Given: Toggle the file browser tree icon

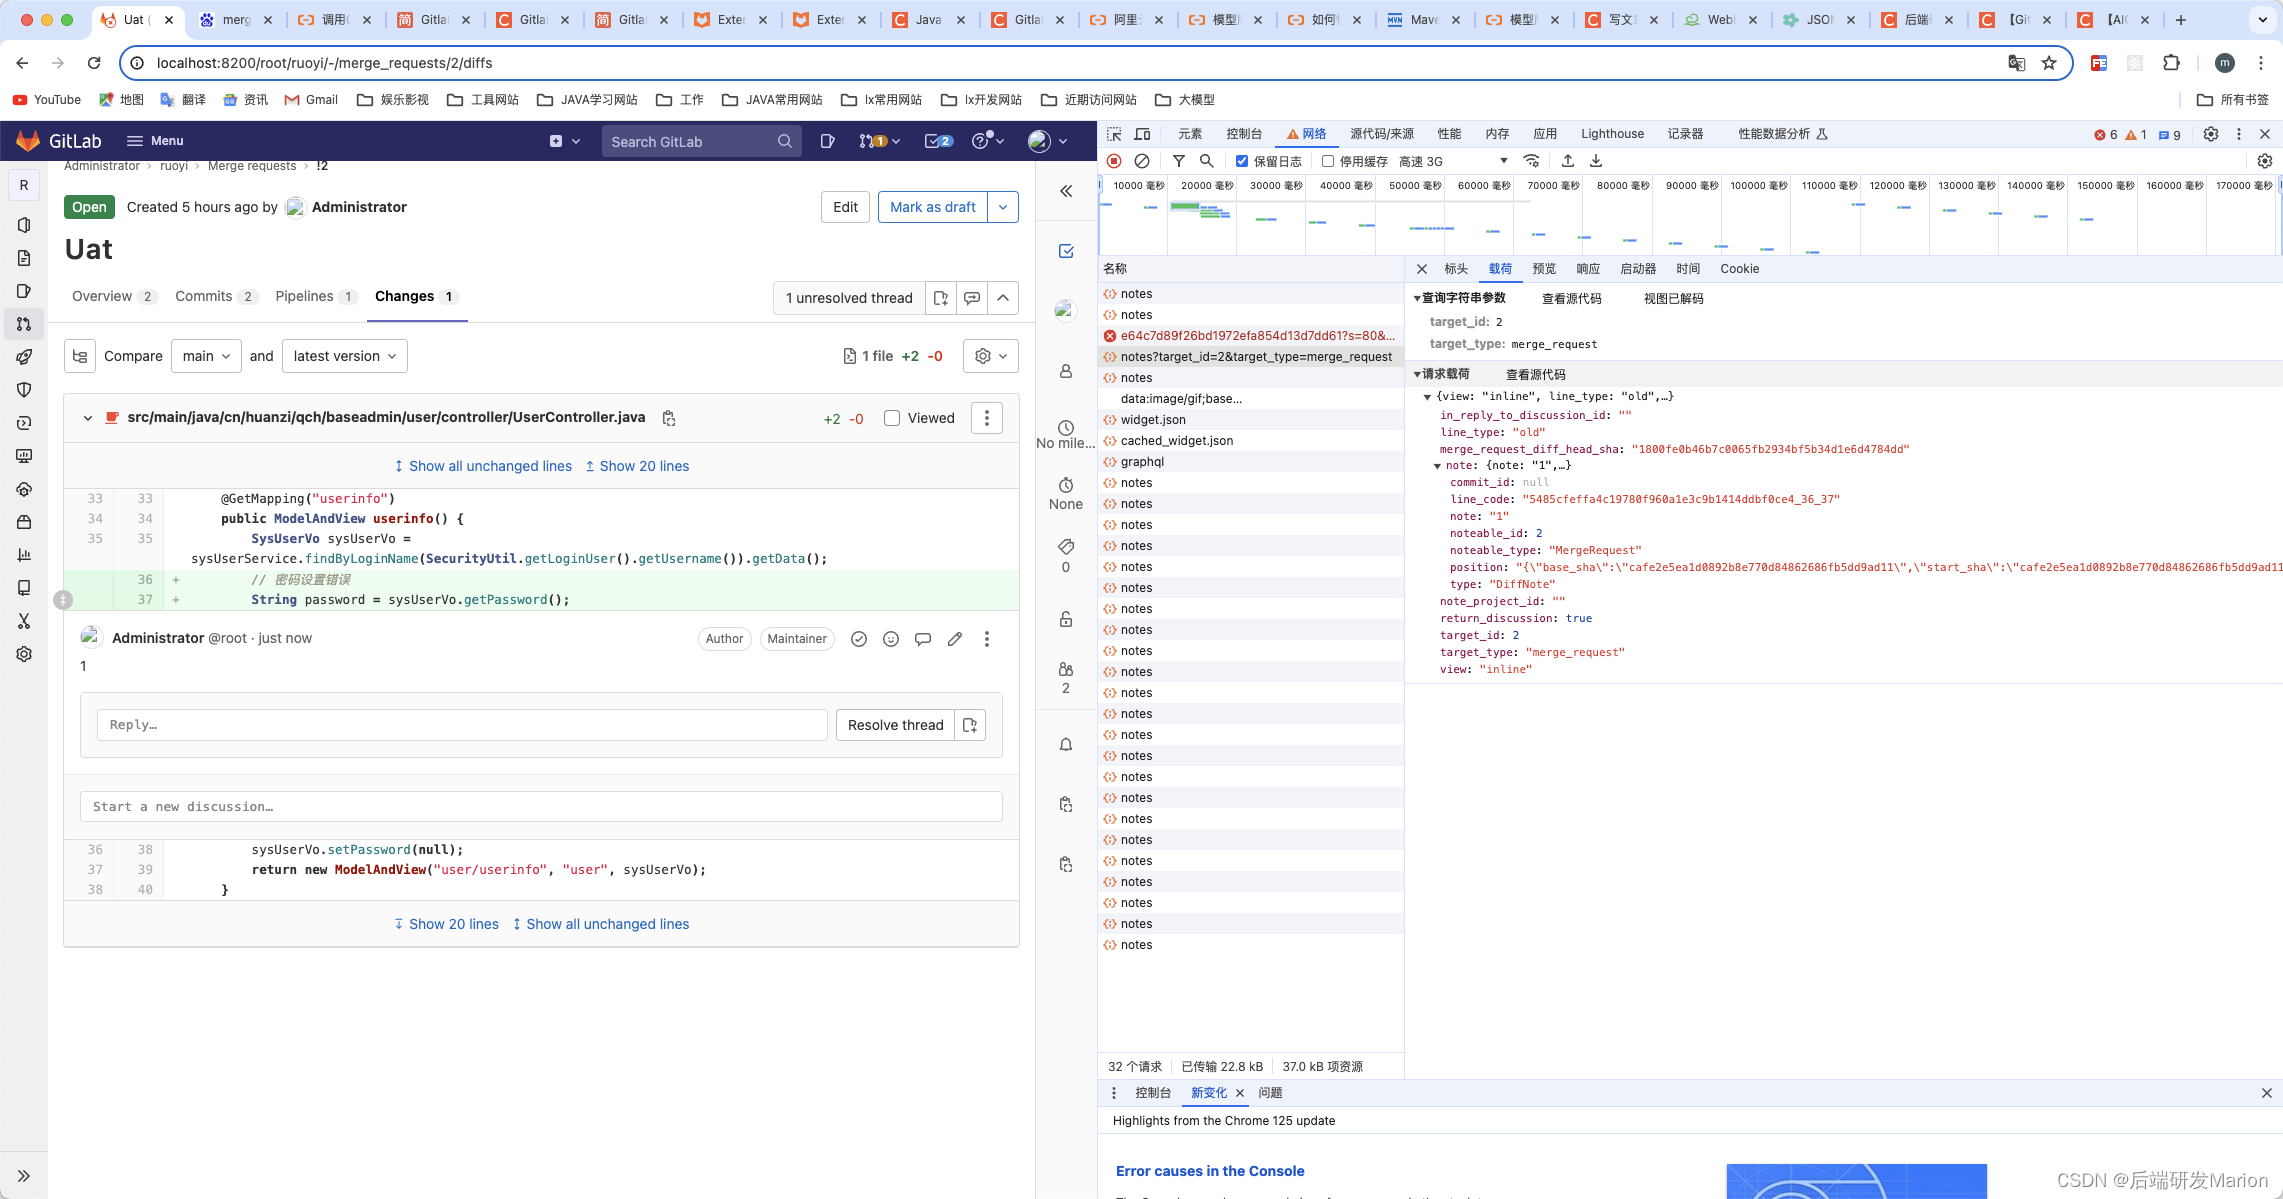Looking at the screenshot, I should (80, 356).
